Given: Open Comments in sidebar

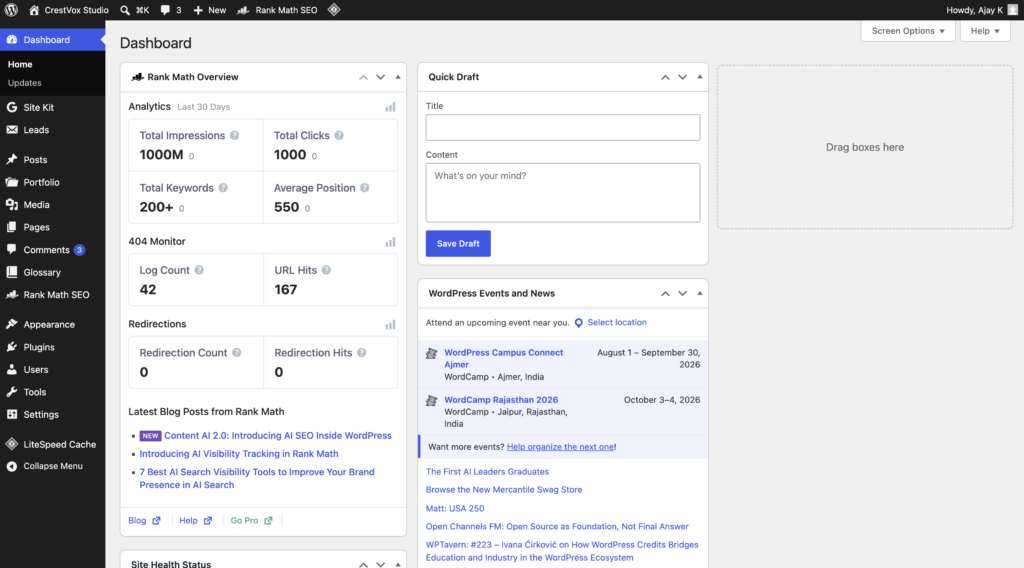Looking at the screenshot, I should [52, 250].
